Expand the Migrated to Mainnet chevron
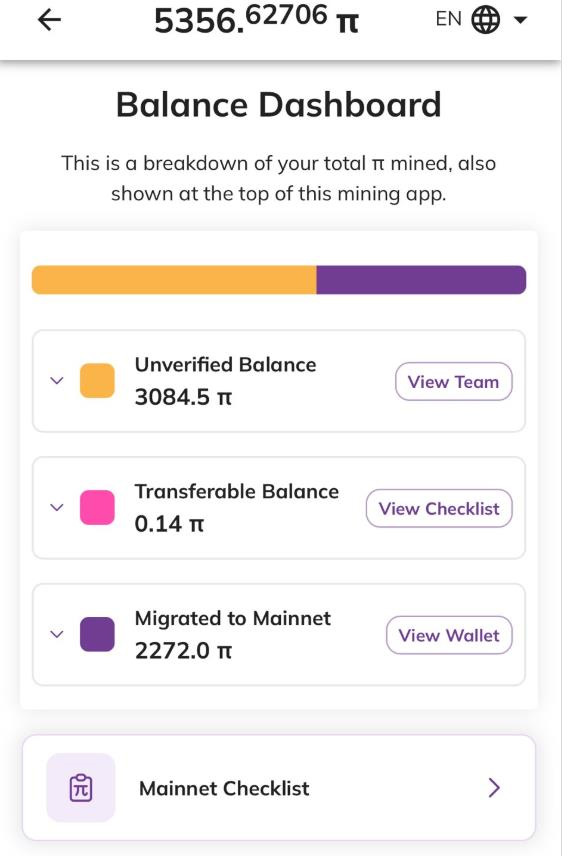570x856 pixels. (x=57, y=634)
